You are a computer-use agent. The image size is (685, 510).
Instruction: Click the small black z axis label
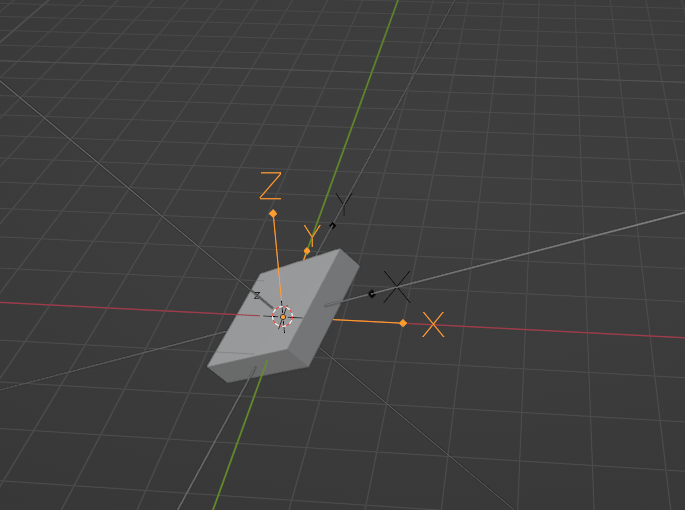[257, 295]
